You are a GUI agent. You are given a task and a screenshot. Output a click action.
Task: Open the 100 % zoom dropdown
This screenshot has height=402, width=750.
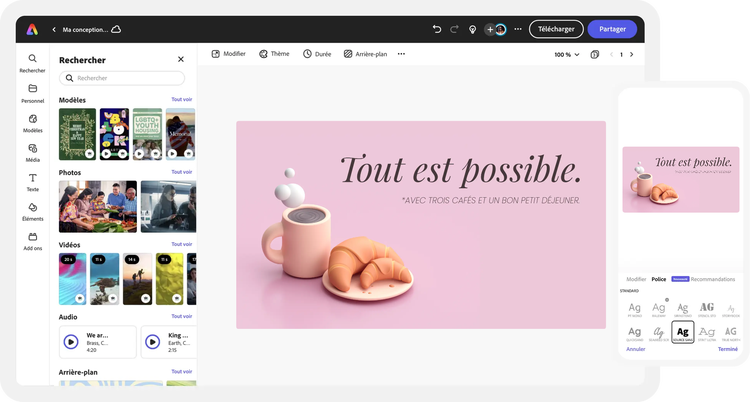point(567,55)
